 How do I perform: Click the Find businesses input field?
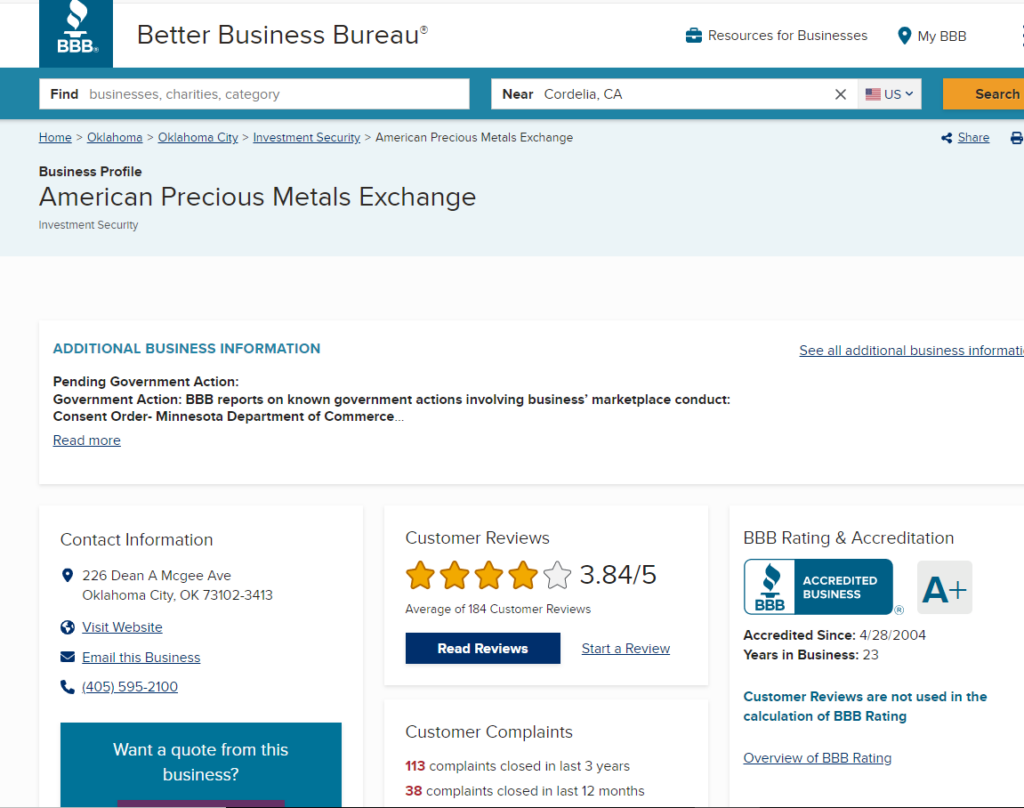click(x=254, y=94)
